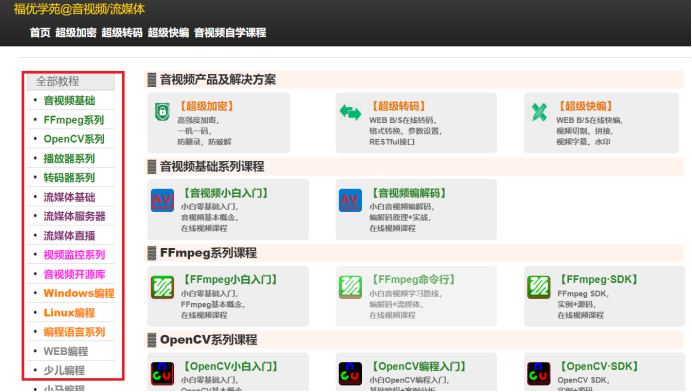Click the 视频字幕、水印 description text

click(x=583, y=142)
